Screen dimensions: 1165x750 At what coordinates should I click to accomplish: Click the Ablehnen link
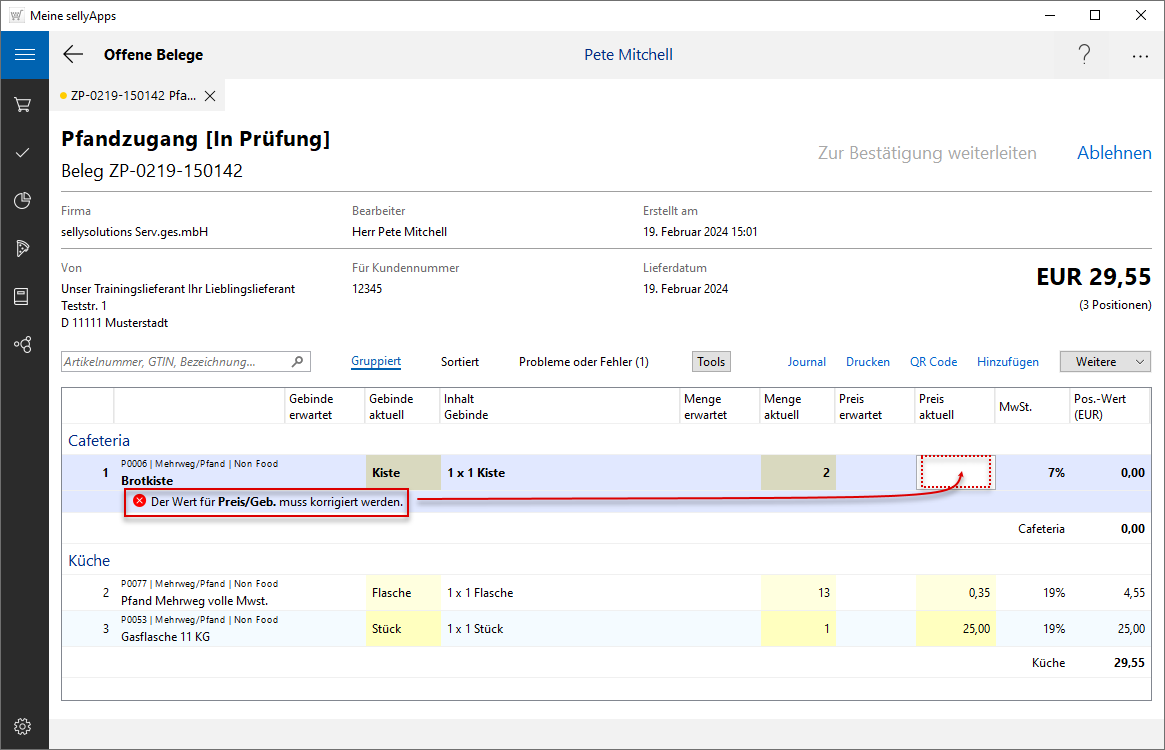[1114, 153]
